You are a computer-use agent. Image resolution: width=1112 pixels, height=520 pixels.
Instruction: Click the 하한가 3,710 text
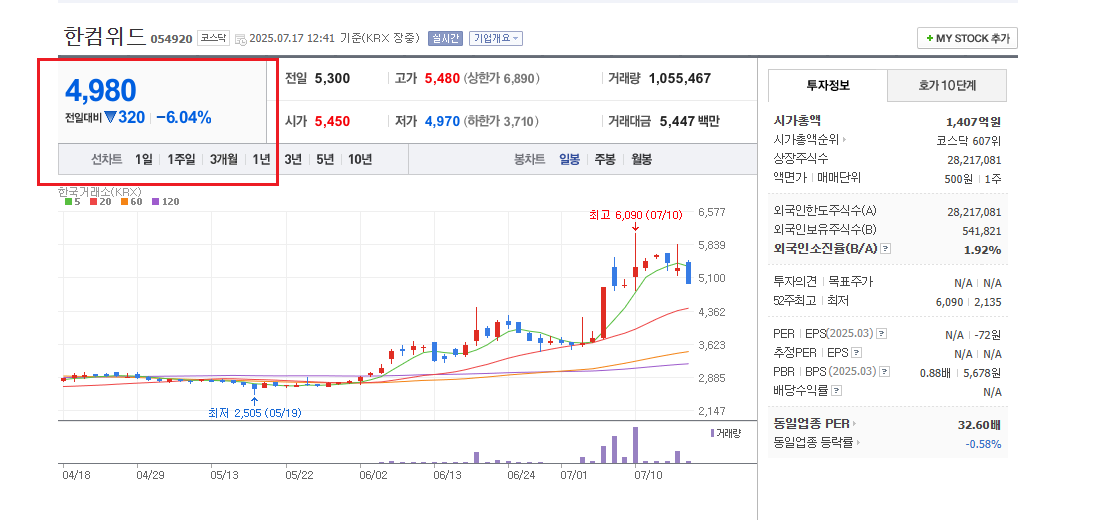click(501, 121)
